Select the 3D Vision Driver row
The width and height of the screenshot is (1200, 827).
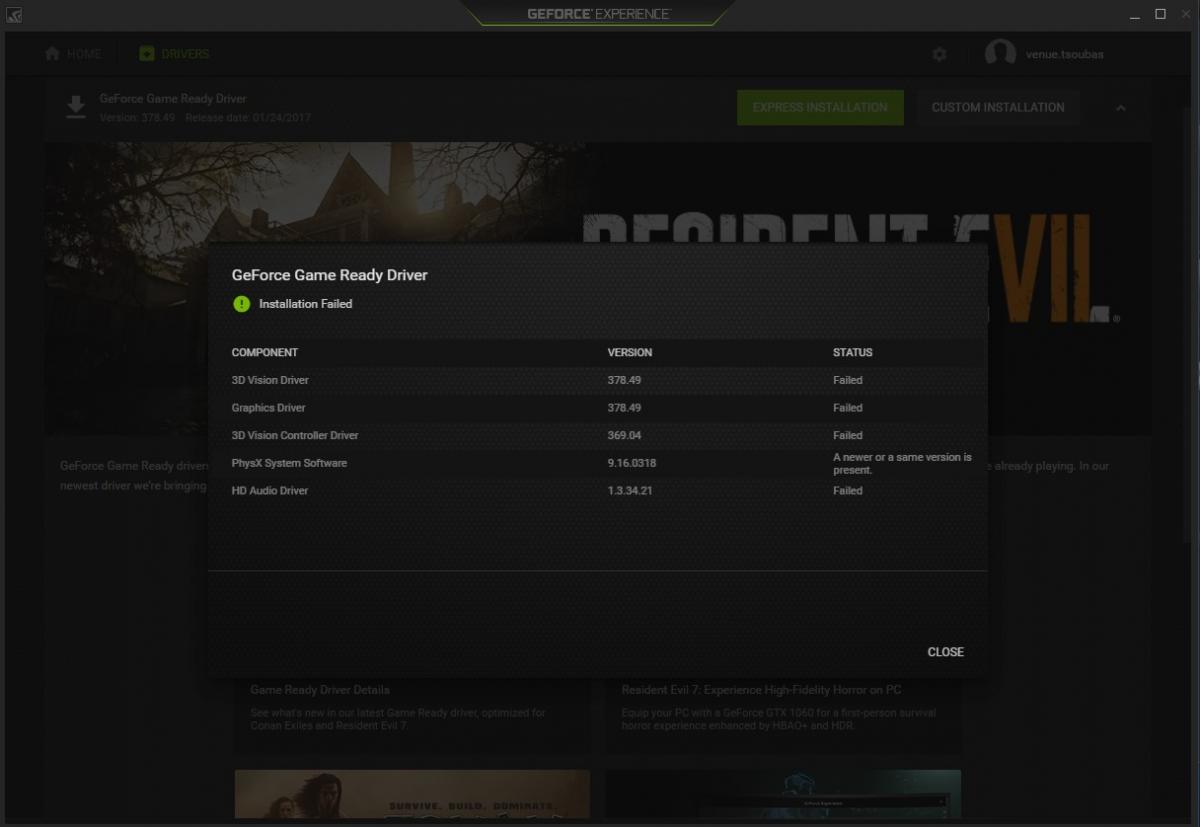[x=597, y=380]
